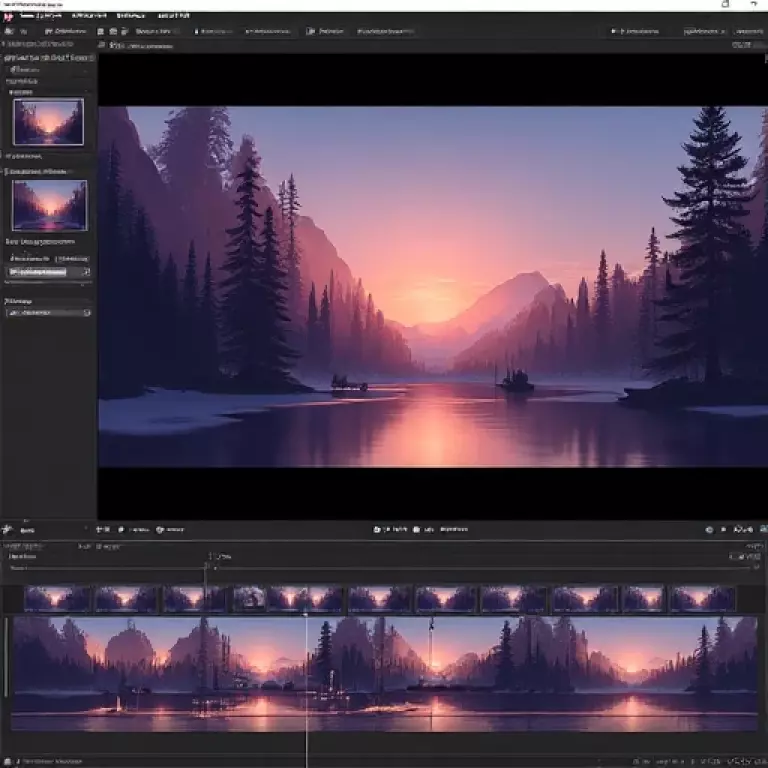Toggle the small option below the second left-panel thumbnail
This screenshot has width=768, height=768.
pyautogui.click(x=11, y=242)
